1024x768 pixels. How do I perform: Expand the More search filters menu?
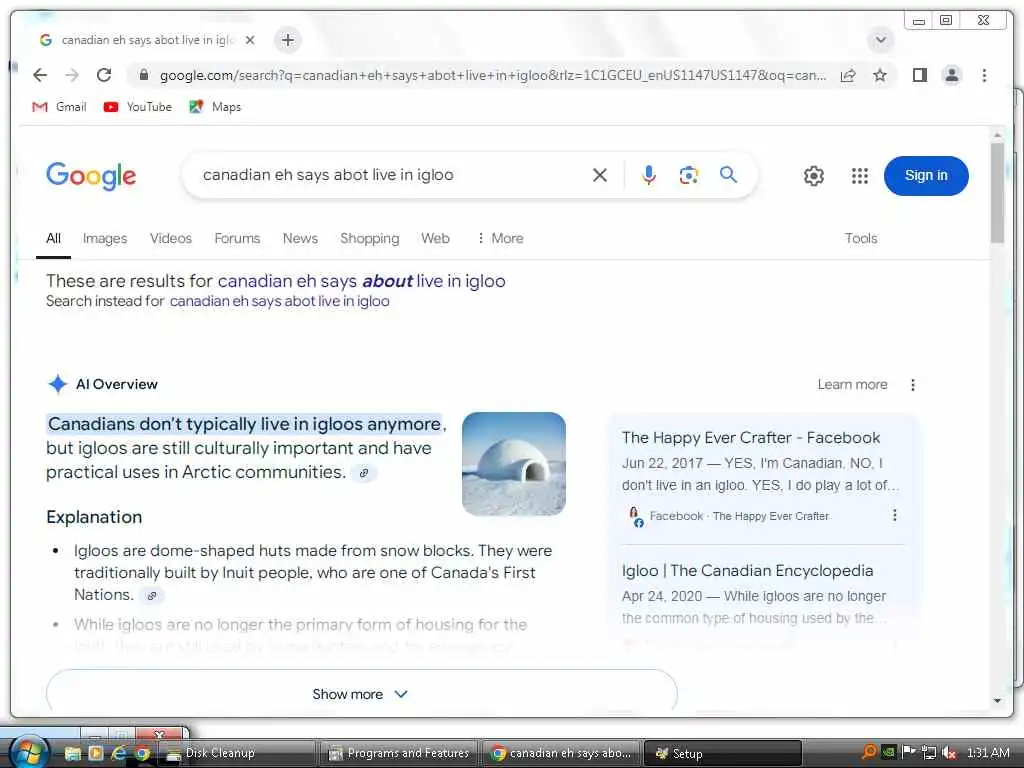(x=500, y=238)
